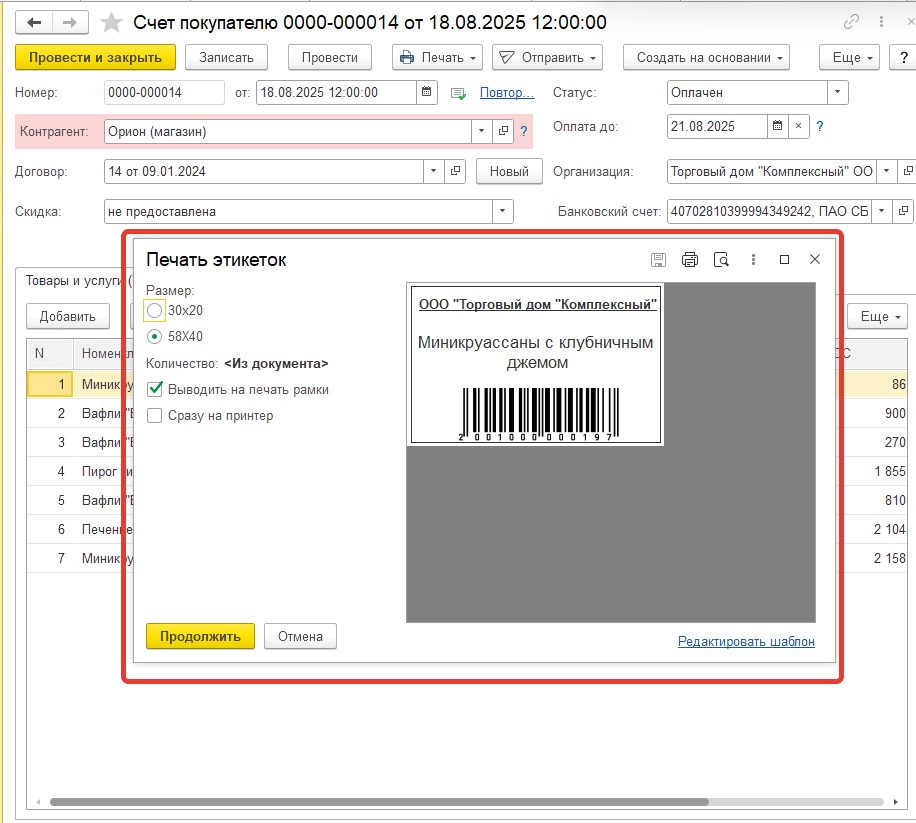Viewport: 916px width, 823px height.
Task: Open the Создать на основании menu
Action: (x=706, y=57)
